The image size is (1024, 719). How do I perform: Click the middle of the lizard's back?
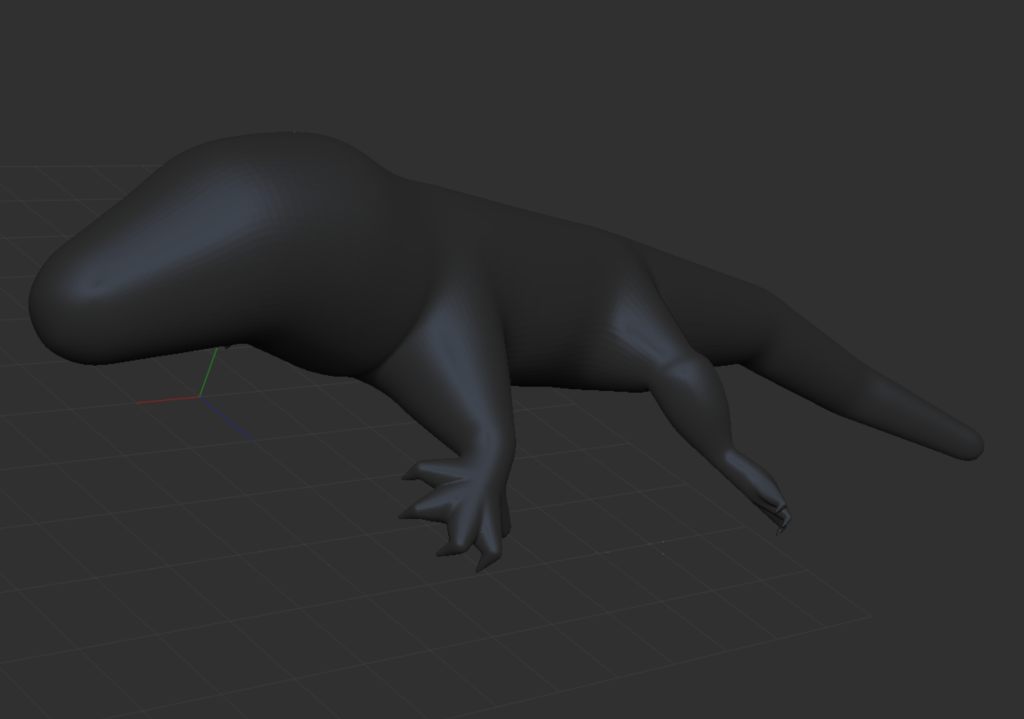click(x=530, y=240)
